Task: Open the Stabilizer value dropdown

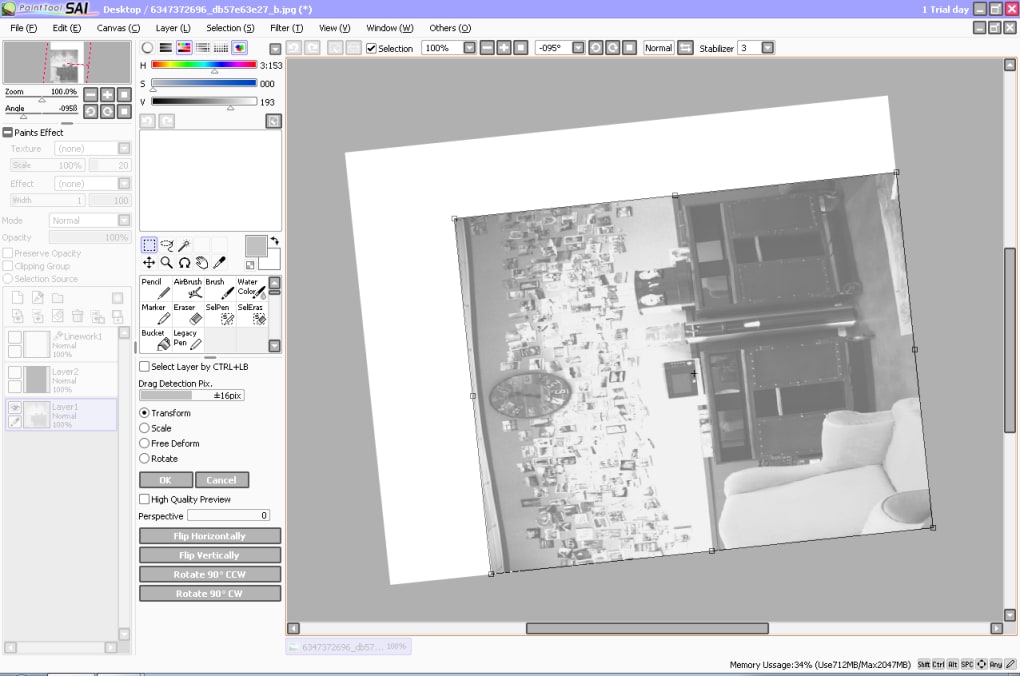Action: pyautogui.click(x=767, y=48)
